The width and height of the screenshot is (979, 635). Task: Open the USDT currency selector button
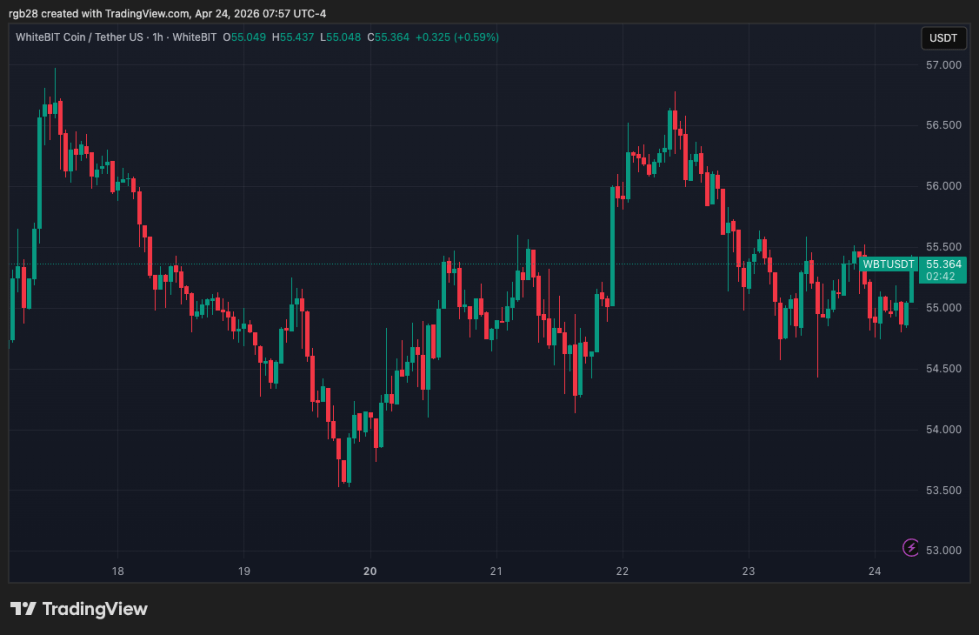click(943, 38)
